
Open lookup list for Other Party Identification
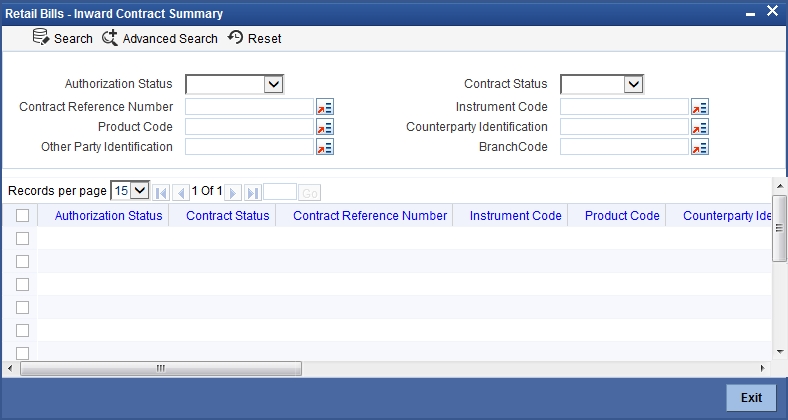click(x=325, y=147)
